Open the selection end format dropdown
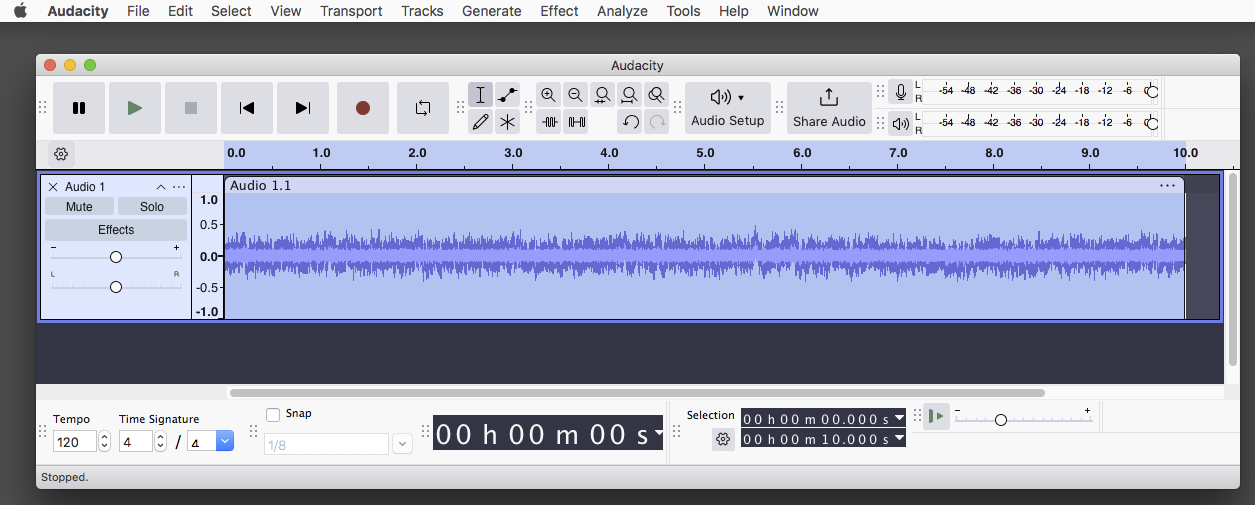Screen dimensions: 1255x505 899,439
